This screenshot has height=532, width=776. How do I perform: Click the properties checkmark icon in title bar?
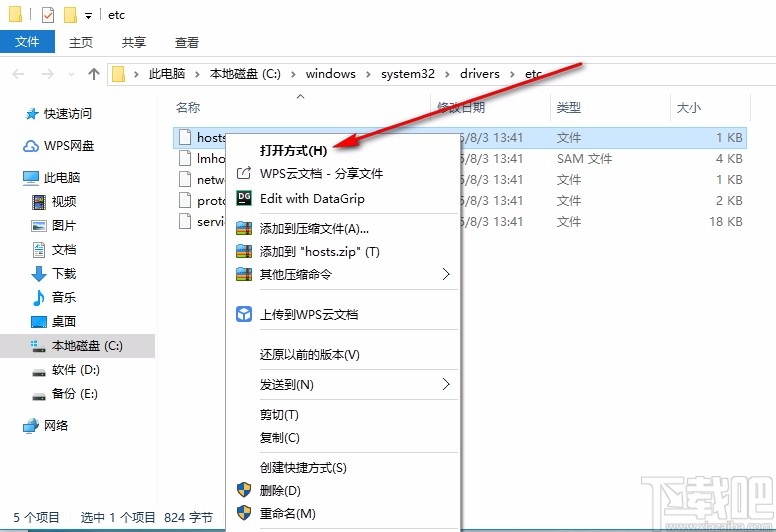tap(48, 15)
